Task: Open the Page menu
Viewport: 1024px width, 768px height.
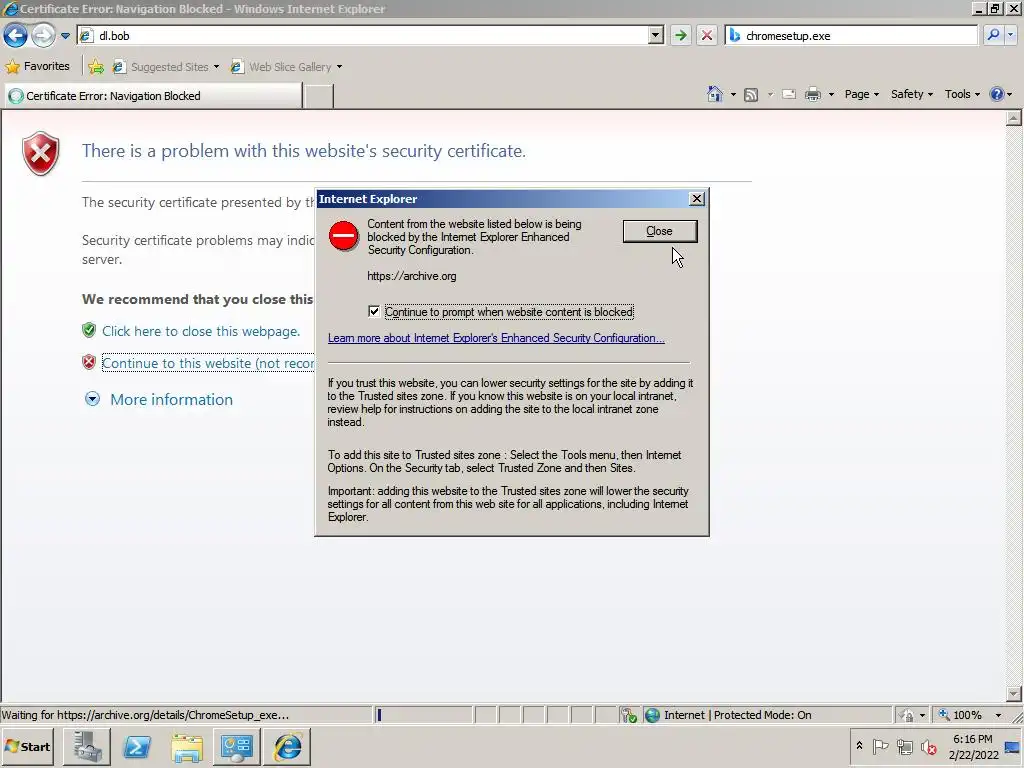Action: tap(861, 94)
